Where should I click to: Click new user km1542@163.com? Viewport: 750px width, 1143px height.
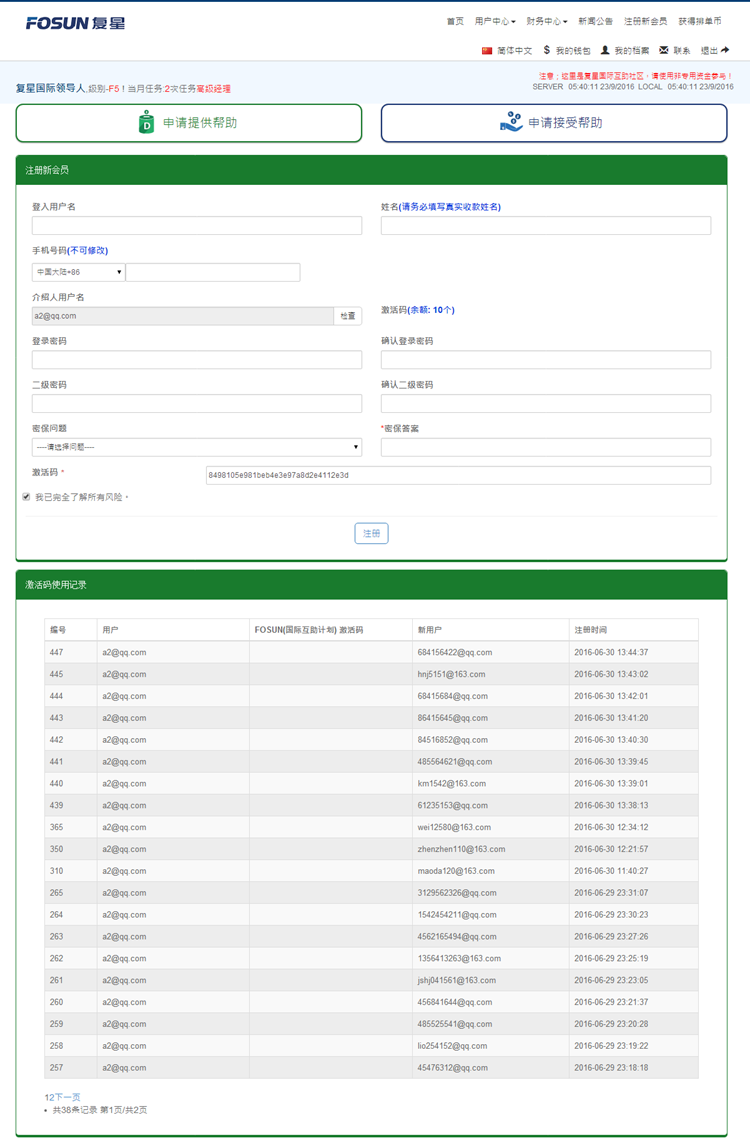(451, 784)
